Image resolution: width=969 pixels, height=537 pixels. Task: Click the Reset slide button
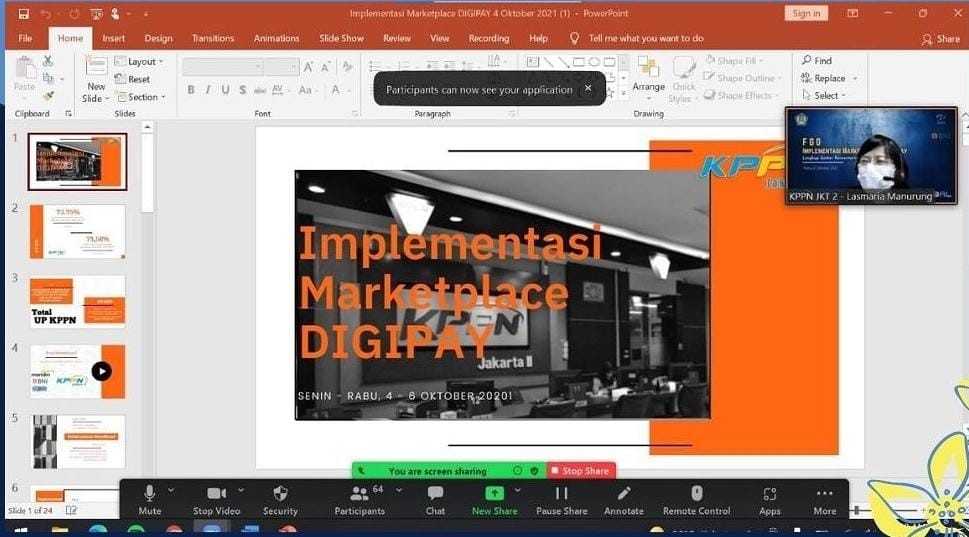click(132, 79)
